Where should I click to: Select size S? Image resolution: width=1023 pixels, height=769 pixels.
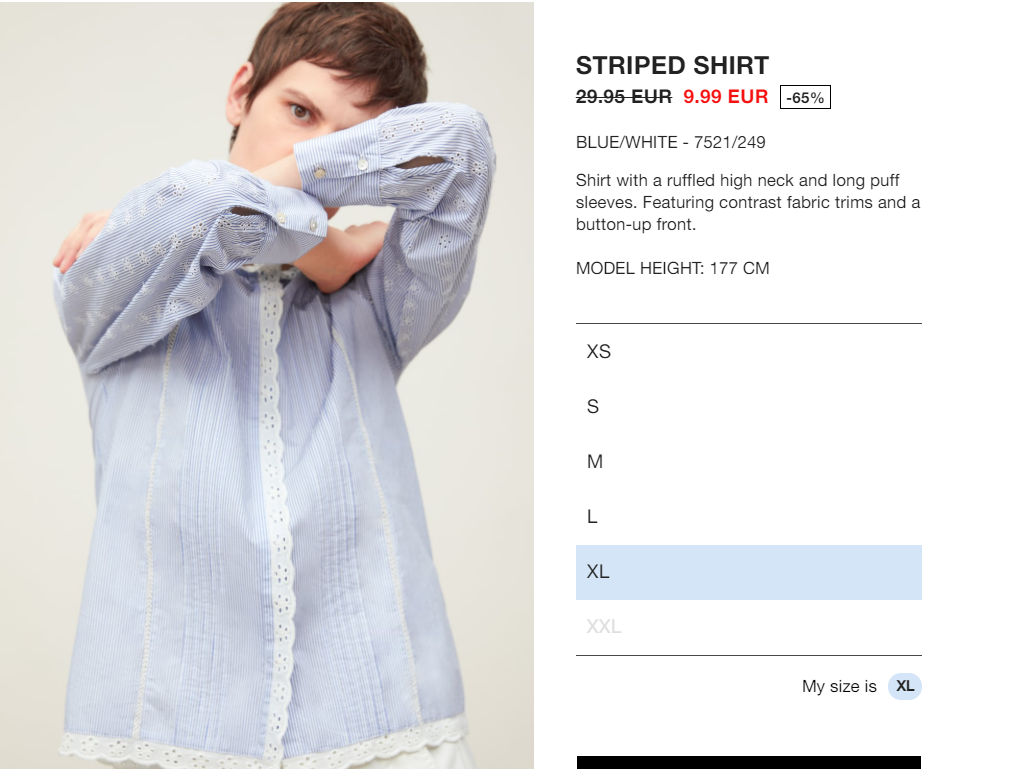coord(748,406)
